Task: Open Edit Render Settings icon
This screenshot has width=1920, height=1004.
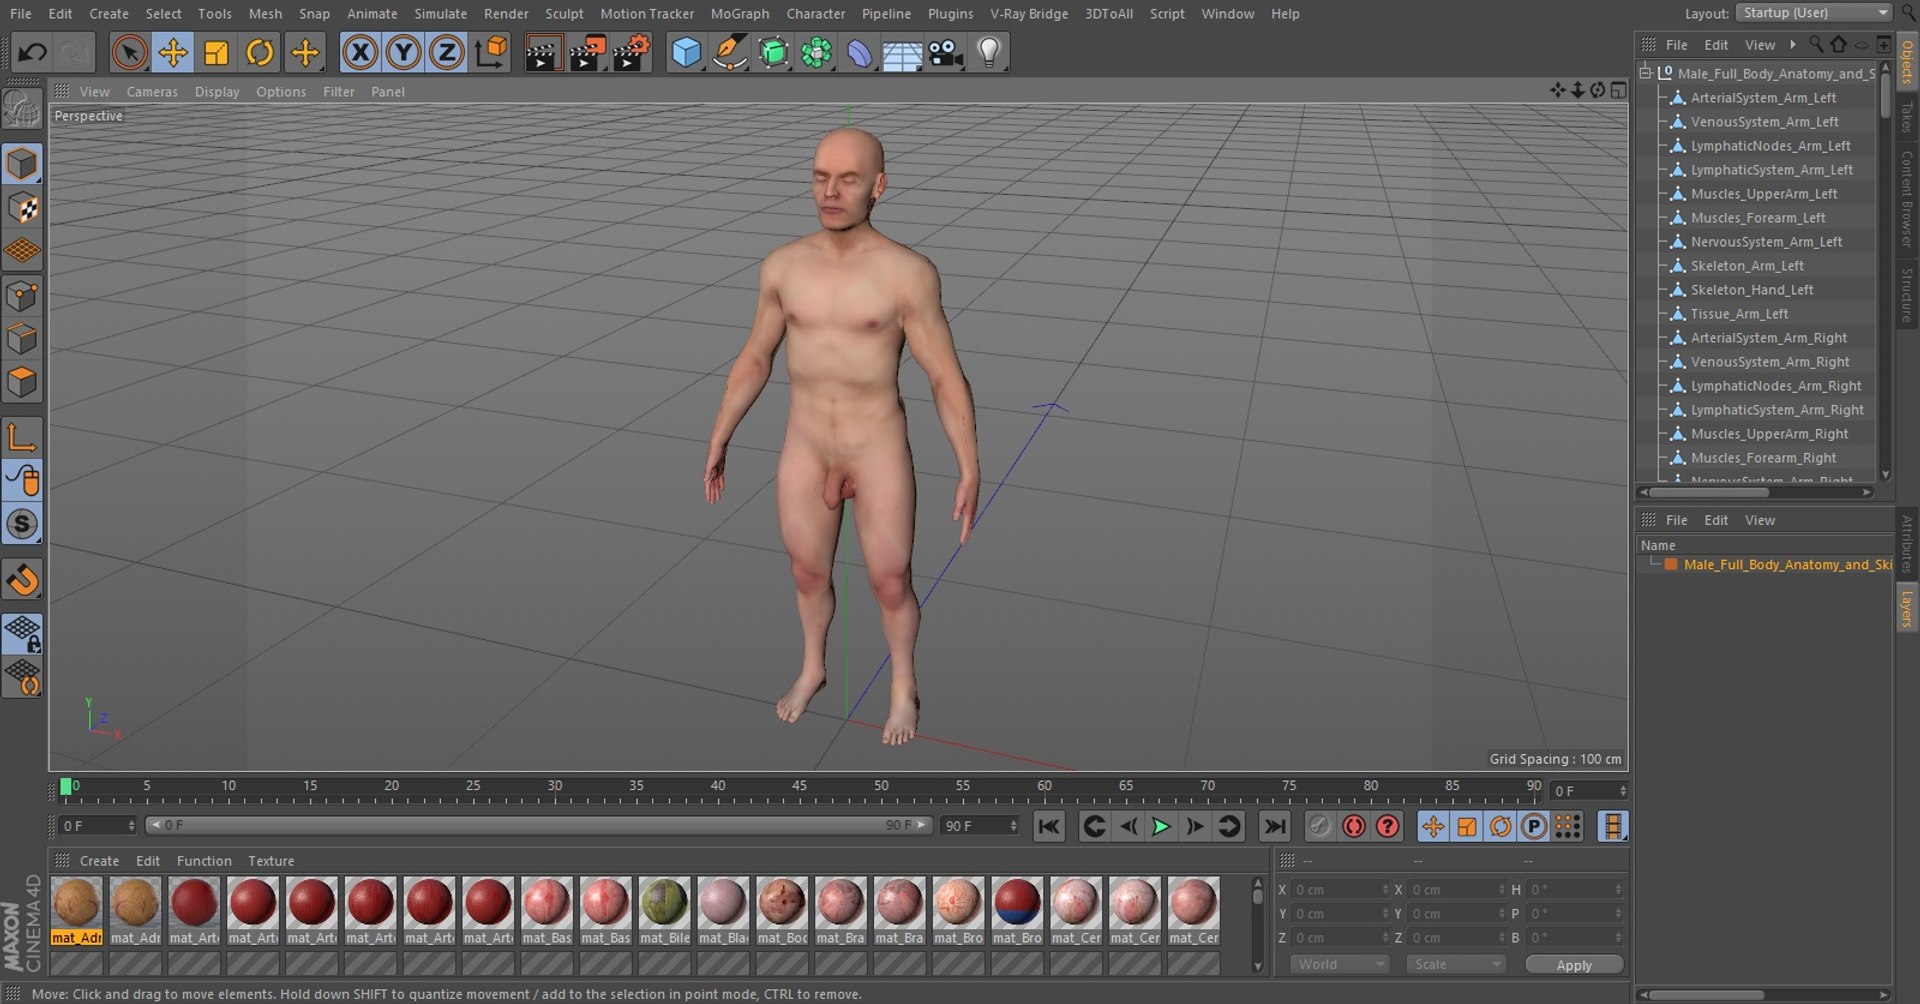Action: (631, 52)
